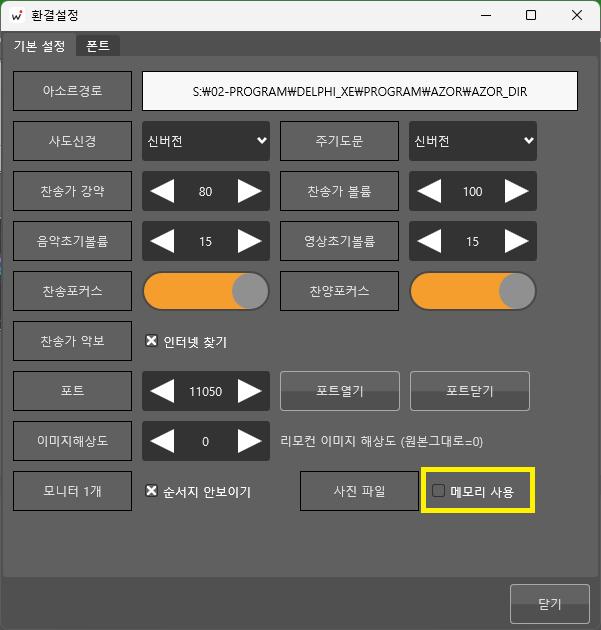The width and height of the screenshot is (601, 630).
Task: Enable the 메모리 사용 checkbox
Action: click(x=439, y=491)
